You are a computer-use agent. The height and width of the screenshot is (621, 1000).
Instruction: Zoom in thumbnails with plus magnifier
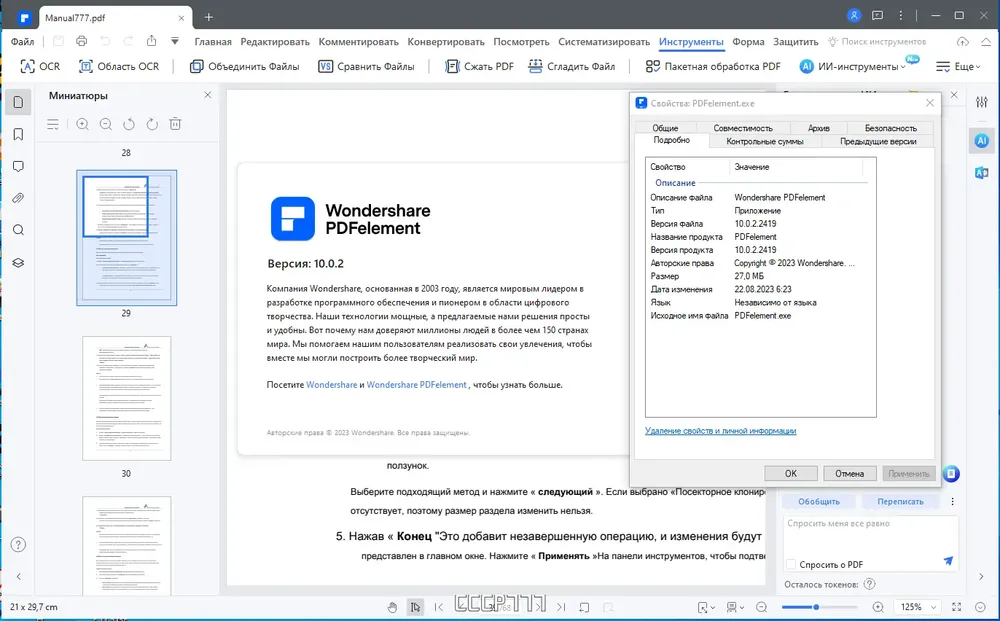click(x=82, y=124)
